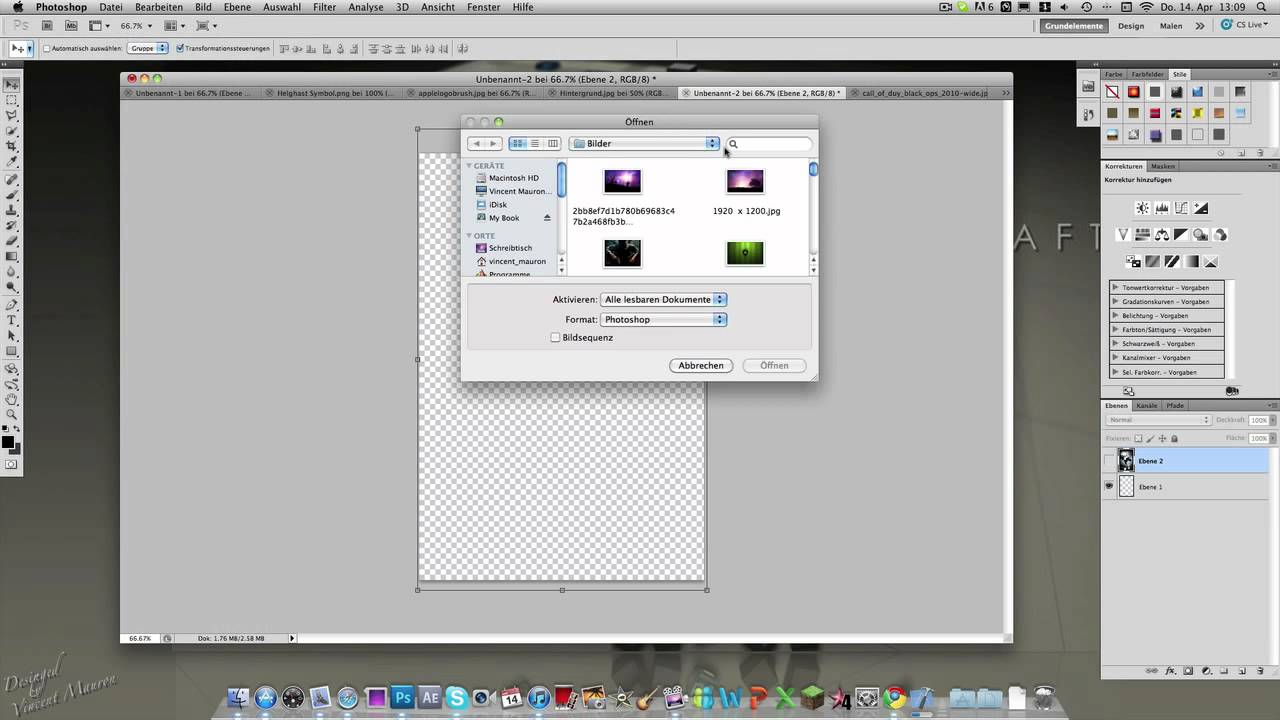Select the Brush tool
The image size is (1280, 720).
(x=12, y=195)
